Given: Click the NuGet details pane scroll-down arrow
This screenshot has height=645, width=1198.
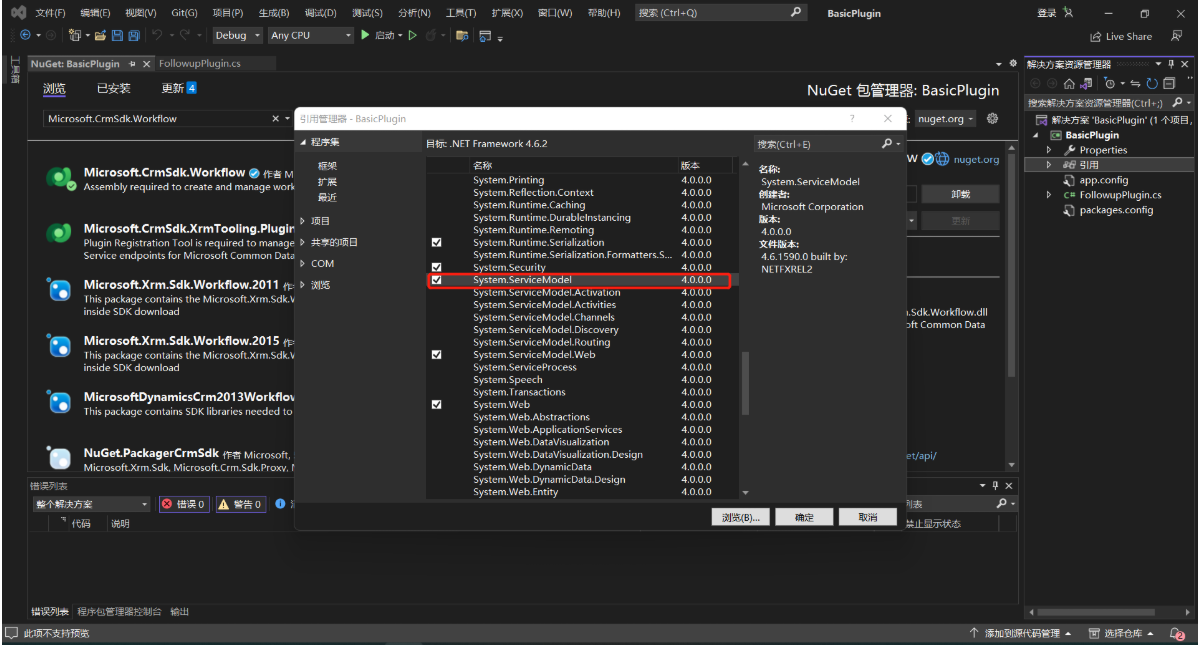Looking at the screenshot, I should point(1012,465).
